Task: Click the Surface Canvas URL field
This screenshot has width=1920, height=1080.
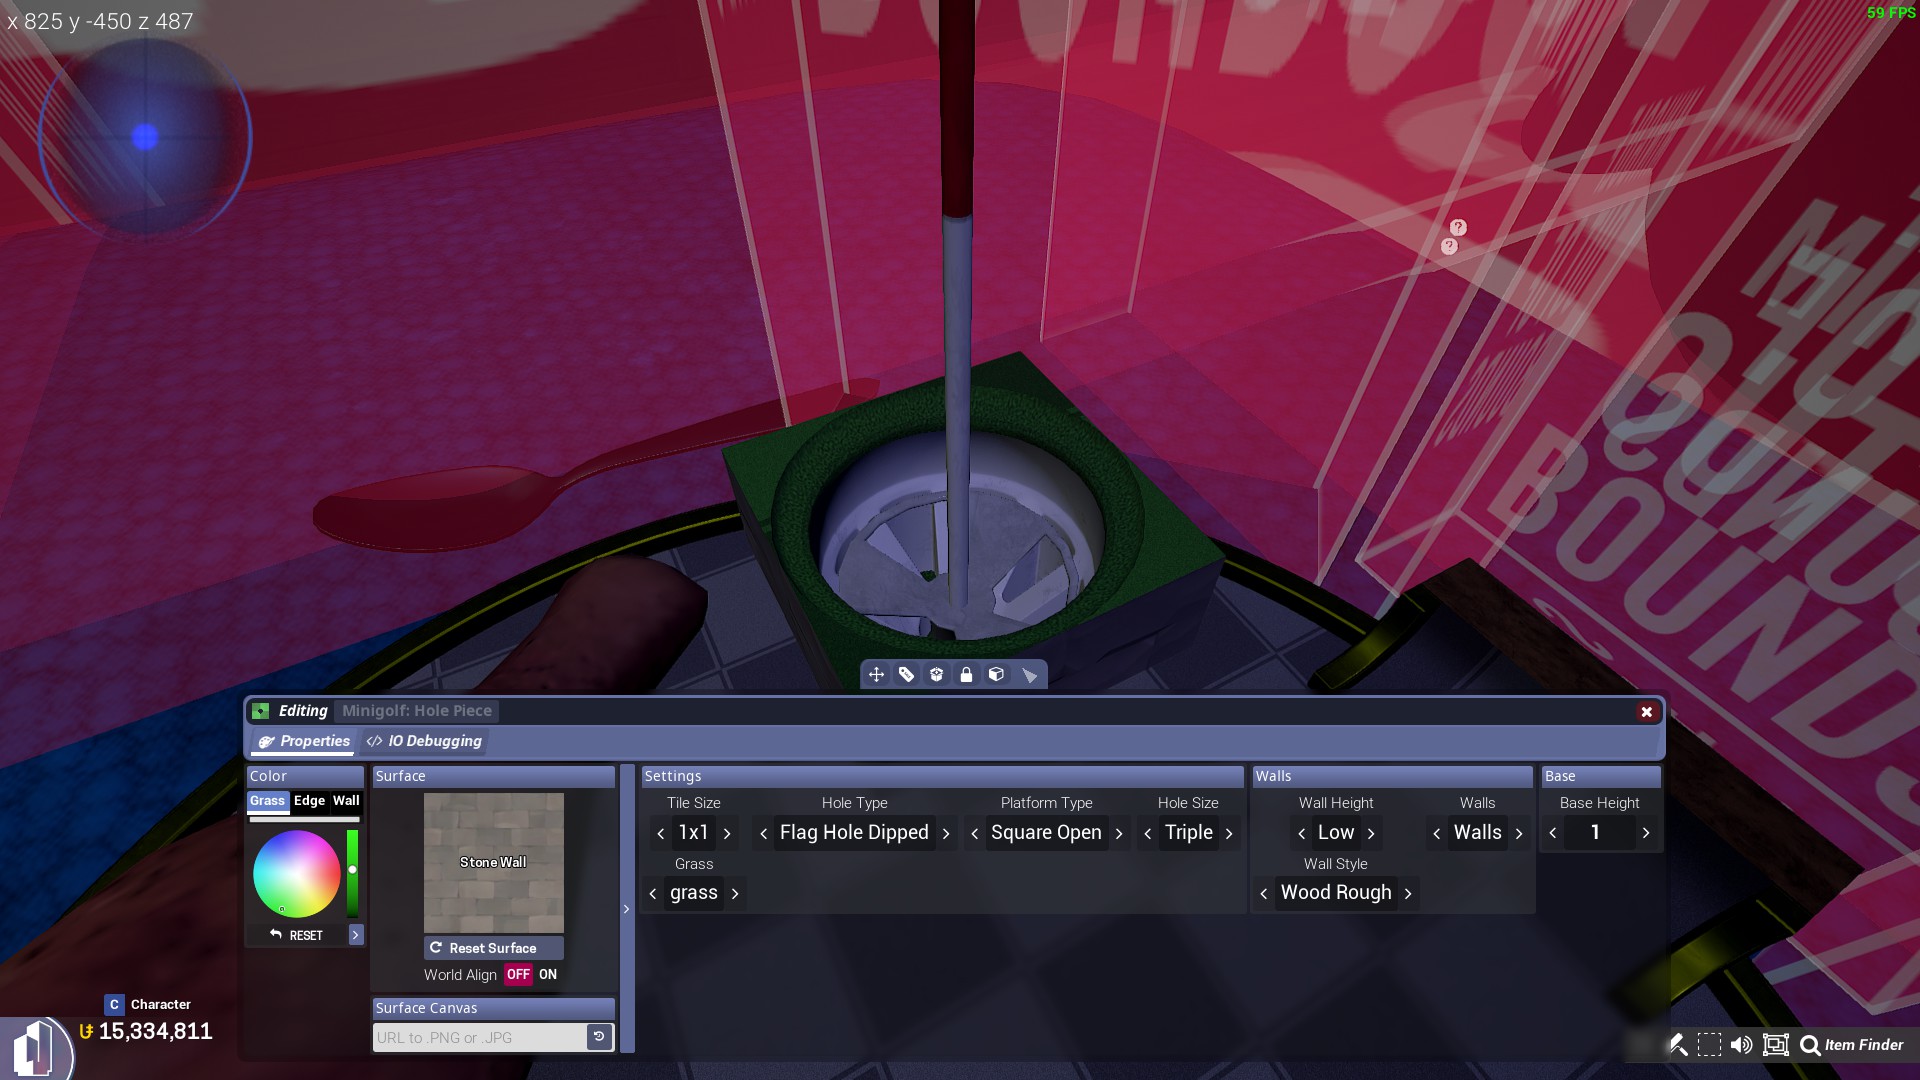Action: 480,1037
